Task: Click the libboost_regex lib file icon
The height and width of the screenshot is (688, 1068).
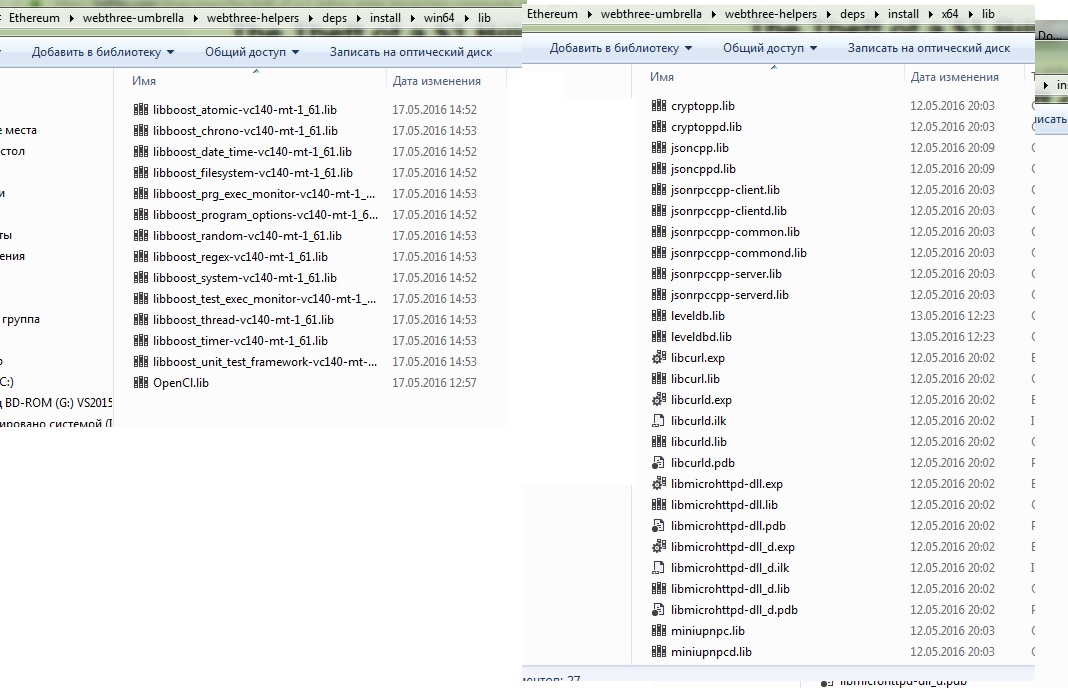Action: pyautogui.click(x=141, y=256)
